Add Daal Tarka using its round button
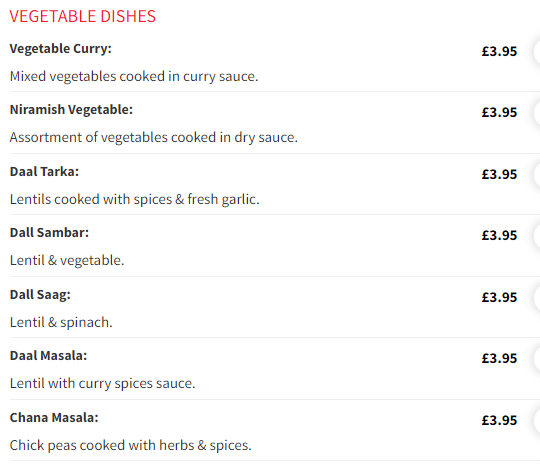Image resolution: width=540 pixels, height=464 pixels. pyautogui.click(x=537, y=174)
